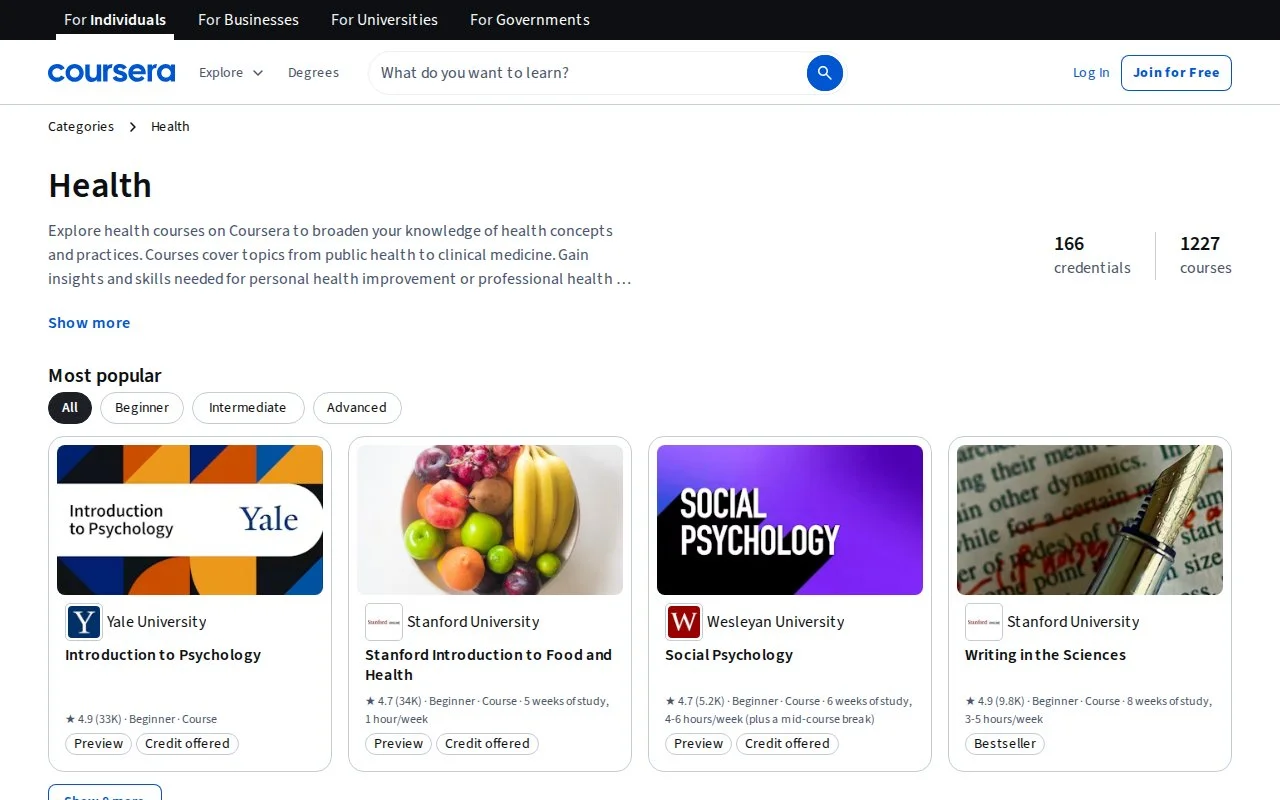Image resolution: width=1280 pixels, height=800 pixels.
Task: Click the Yale University shield logo
Action: [84, 622]
